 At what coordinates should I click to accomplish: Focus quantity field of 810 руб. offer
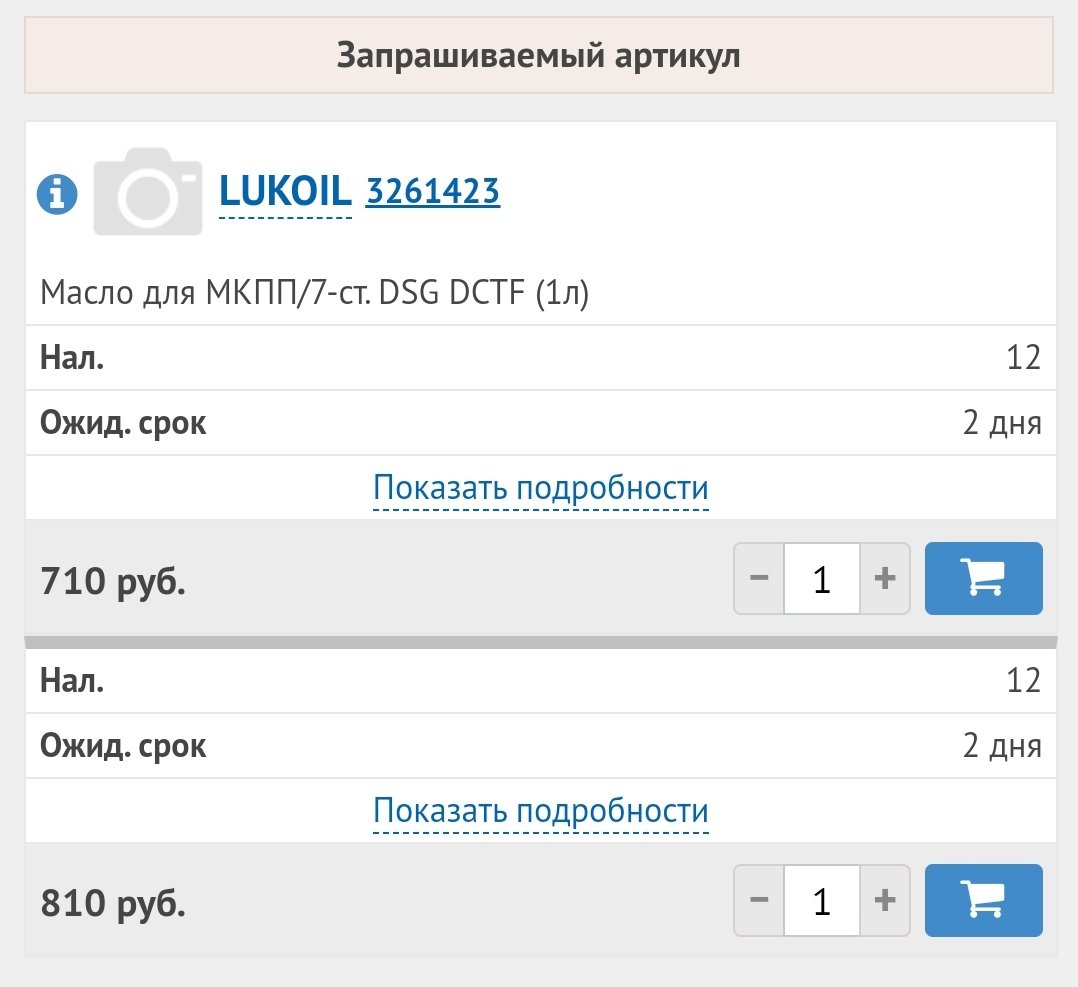pyautogui.click(x=822, y=900)
